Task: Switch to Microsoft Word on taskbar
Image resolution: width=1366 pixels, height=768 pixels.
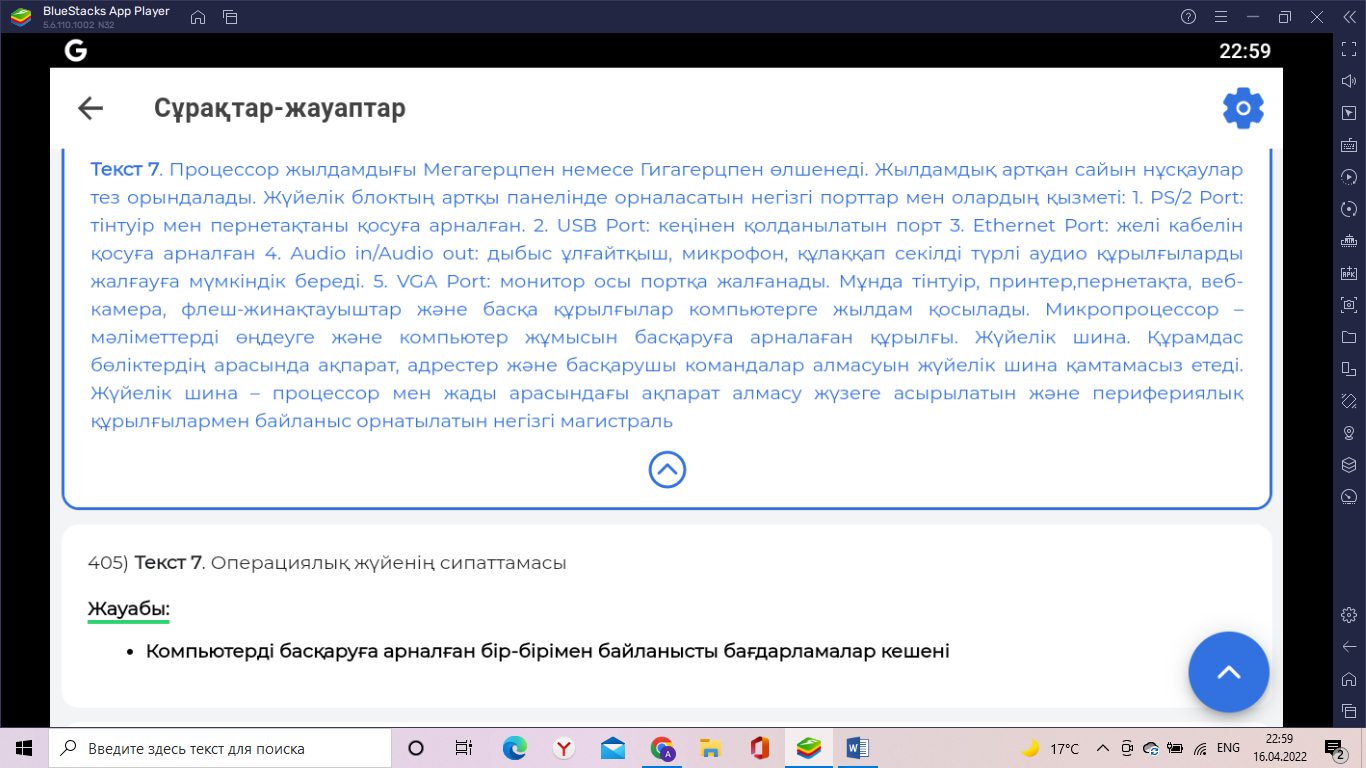Action: [x=858, y=748]
